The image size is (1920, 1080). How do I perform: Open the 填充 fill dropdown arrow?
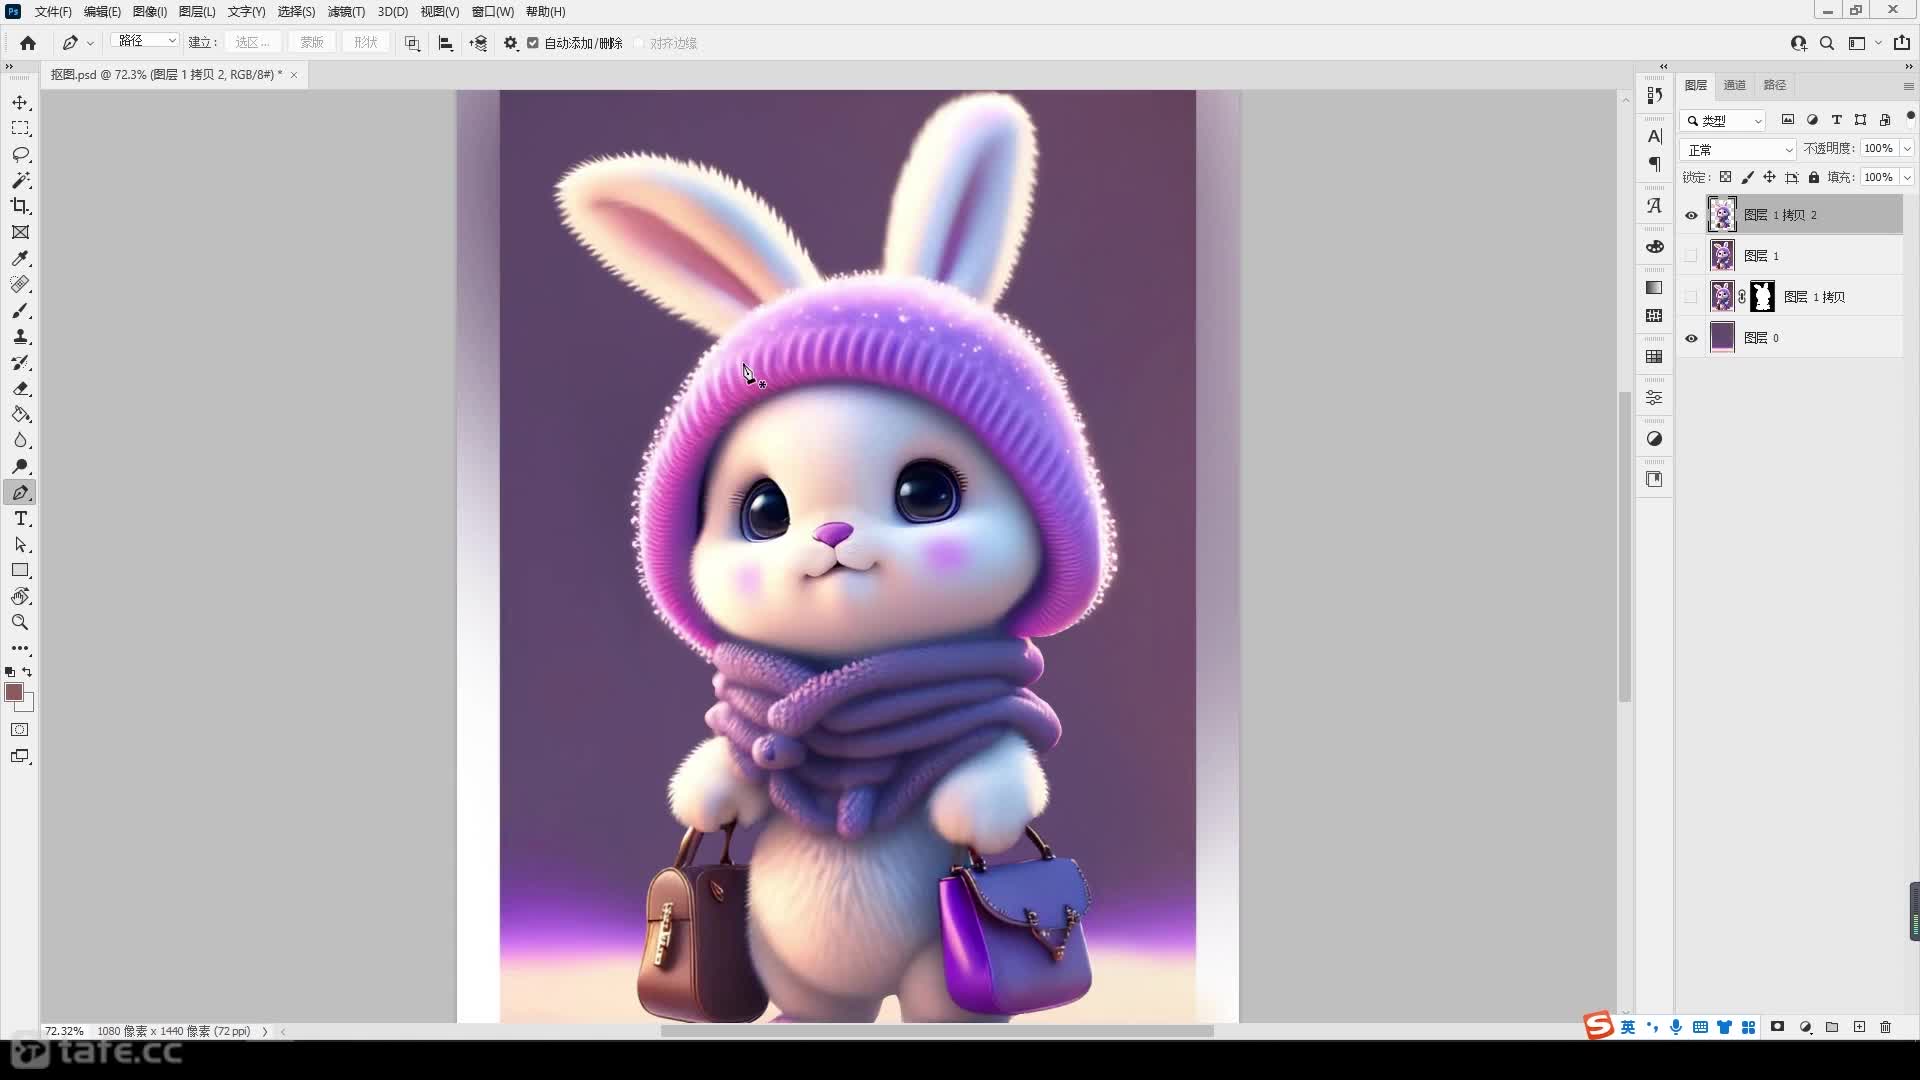(1907, 177)
